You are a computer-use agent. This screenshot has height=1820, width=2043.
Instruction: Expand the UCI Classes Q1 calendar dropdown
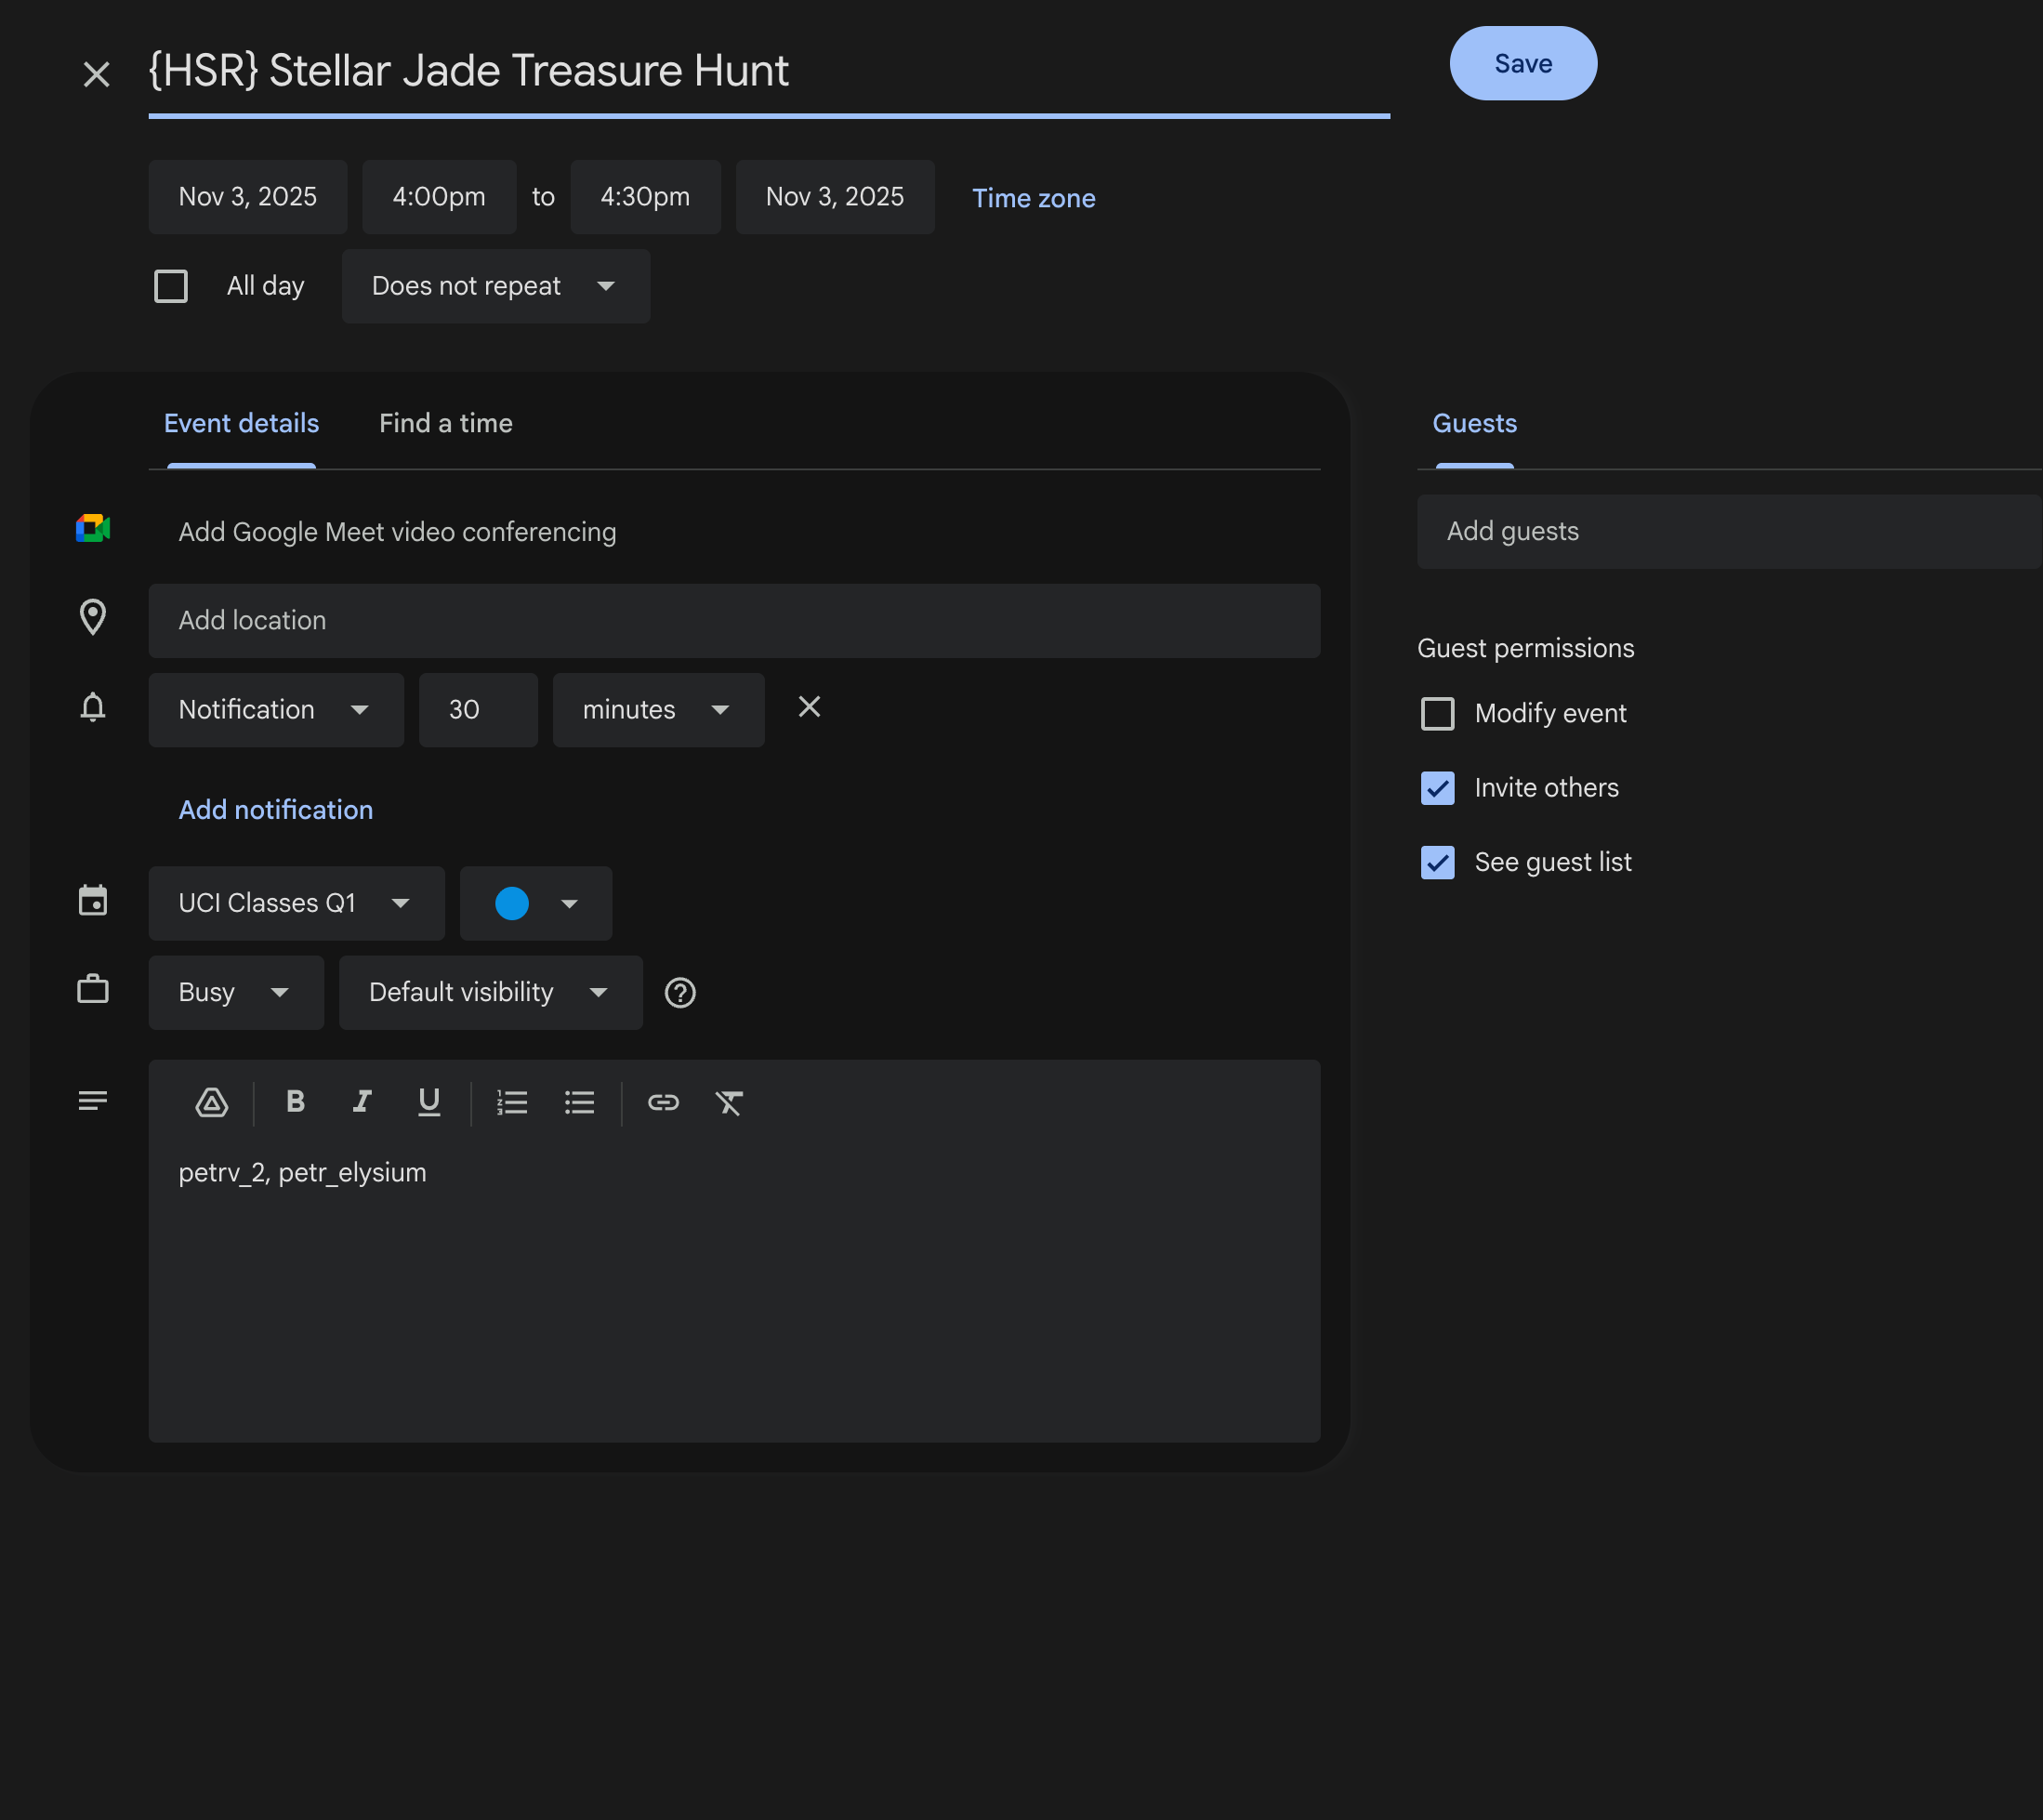coord(296,903)
